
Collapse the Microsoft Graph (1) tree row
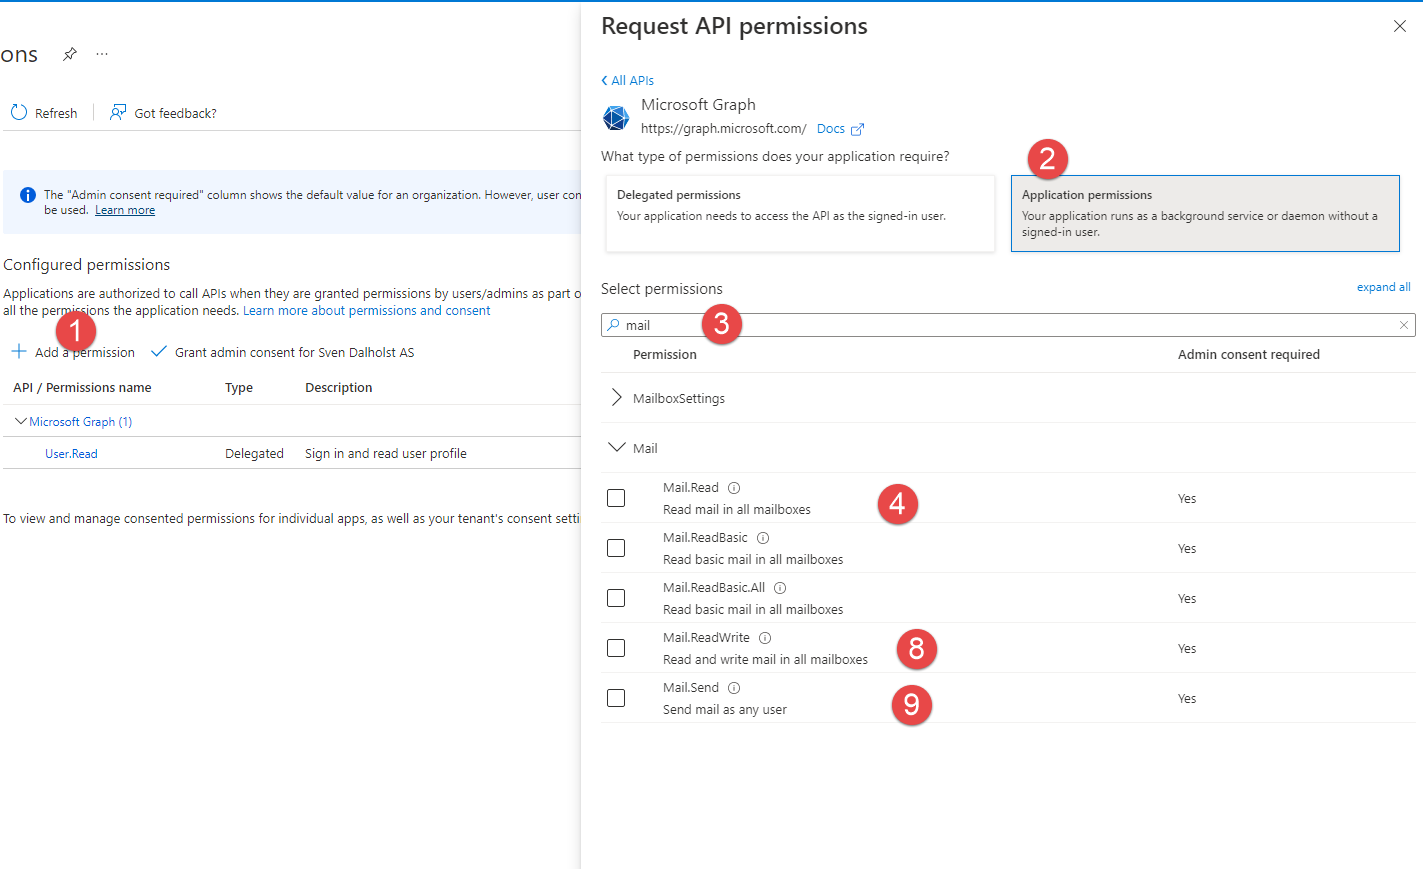pyautogui.click(x=20, y=422)
